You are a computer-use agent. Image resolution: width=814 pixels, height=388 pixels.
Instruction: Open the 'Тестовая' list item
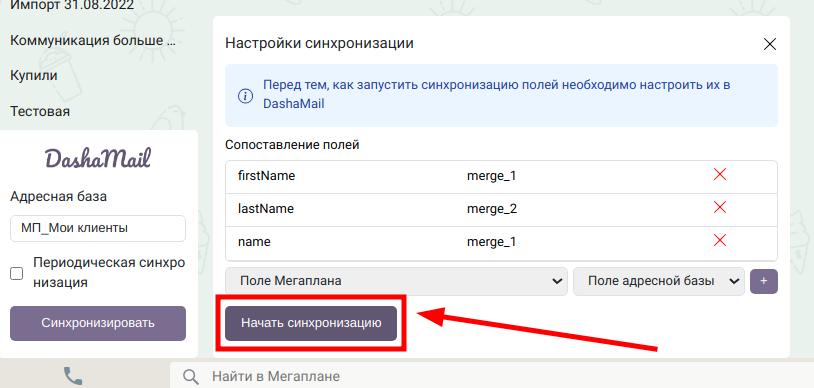pos(40,111)
